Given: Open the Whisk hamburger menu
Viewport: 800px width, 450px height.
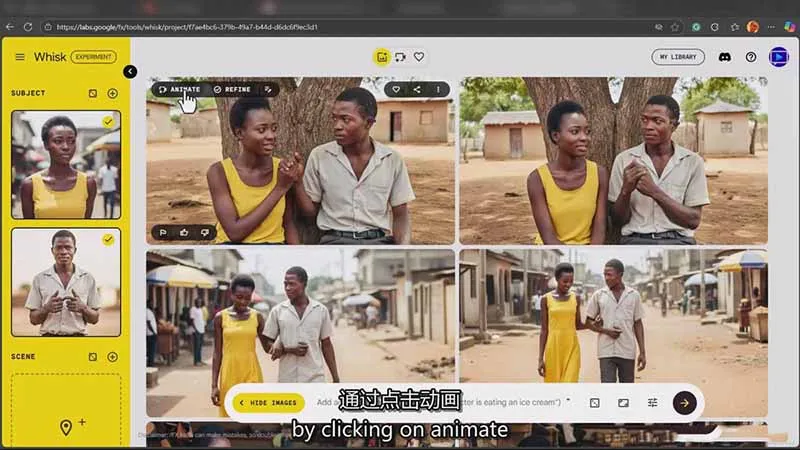Looking at the screenshot, I should [x=20, y=57].
